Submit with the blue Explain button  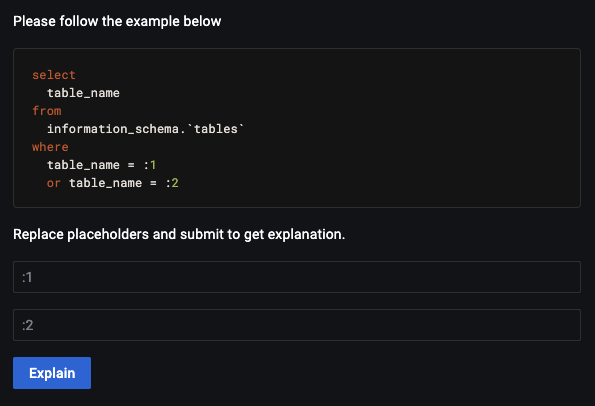[x=52, y=373]
